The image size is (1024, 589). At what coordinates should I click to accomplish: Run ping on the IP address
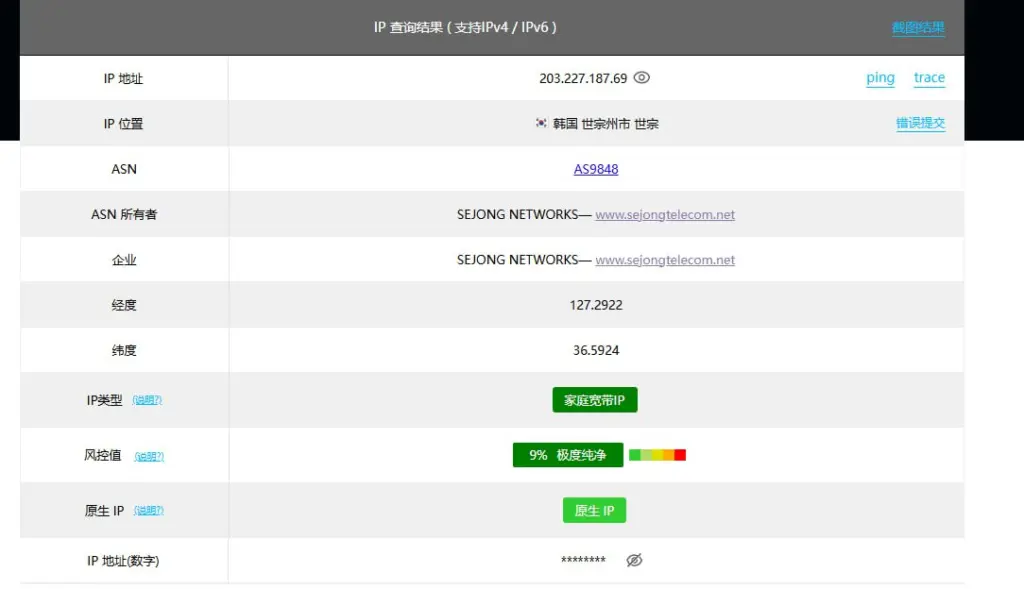(x=880, y=78)
